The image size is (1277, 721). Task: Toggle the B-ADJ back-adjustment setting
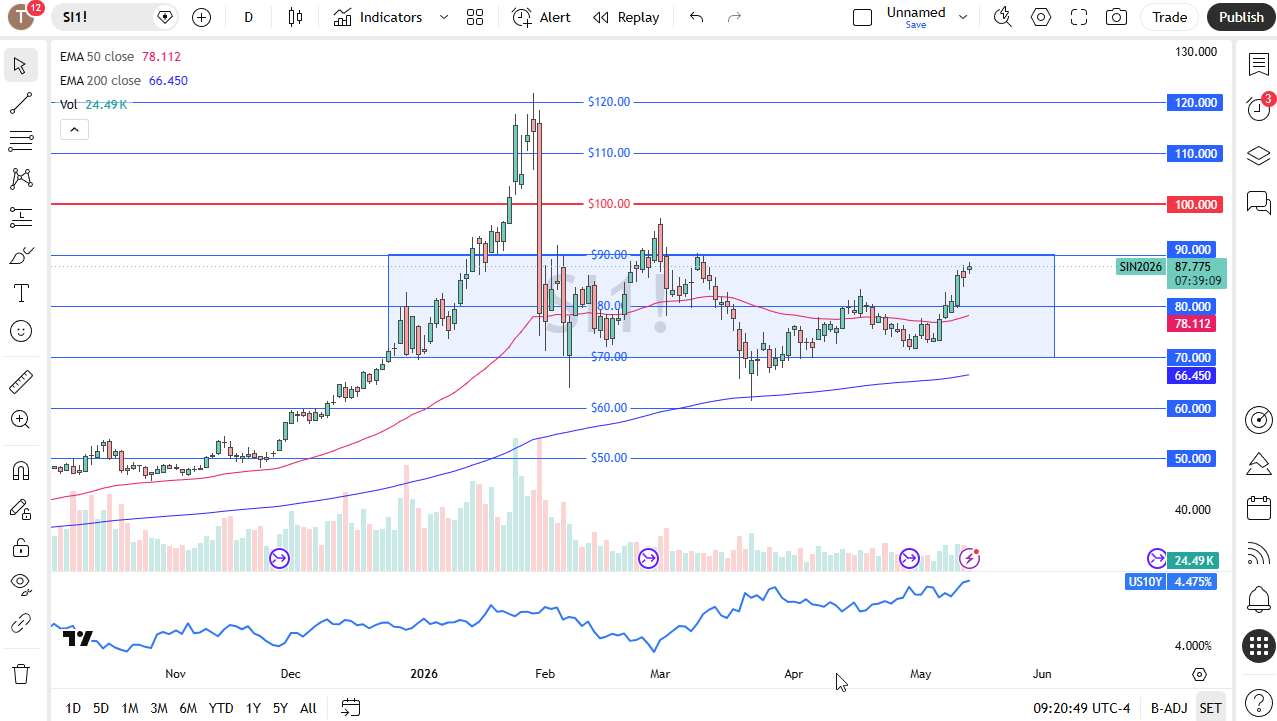coord(1168,708)
